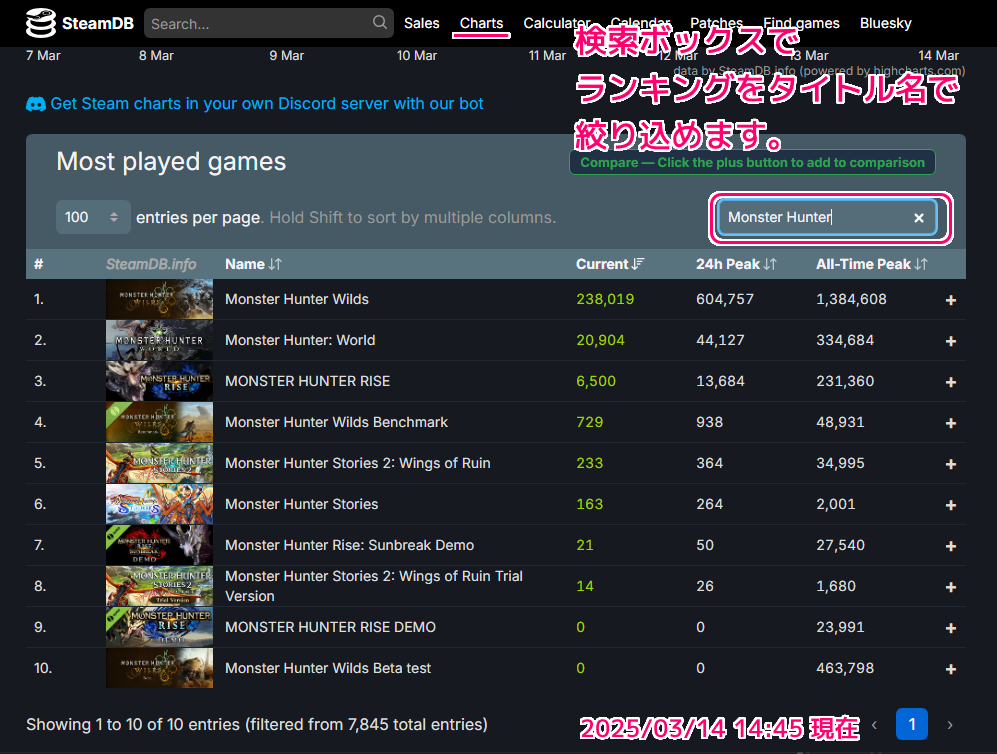Open the Patches menu item
This screenshot has height=754, width=997.
click(717, 24)
